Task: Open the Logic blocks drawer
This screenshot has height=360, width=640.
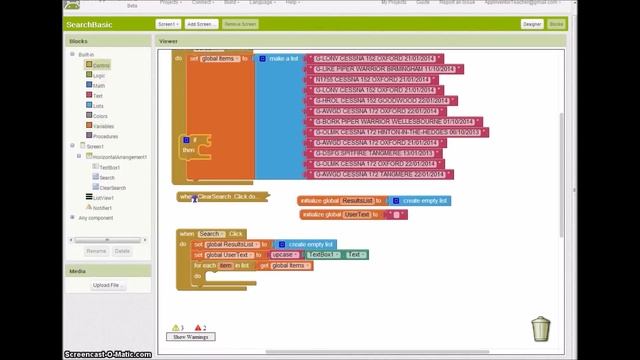Action: point(96,75)
